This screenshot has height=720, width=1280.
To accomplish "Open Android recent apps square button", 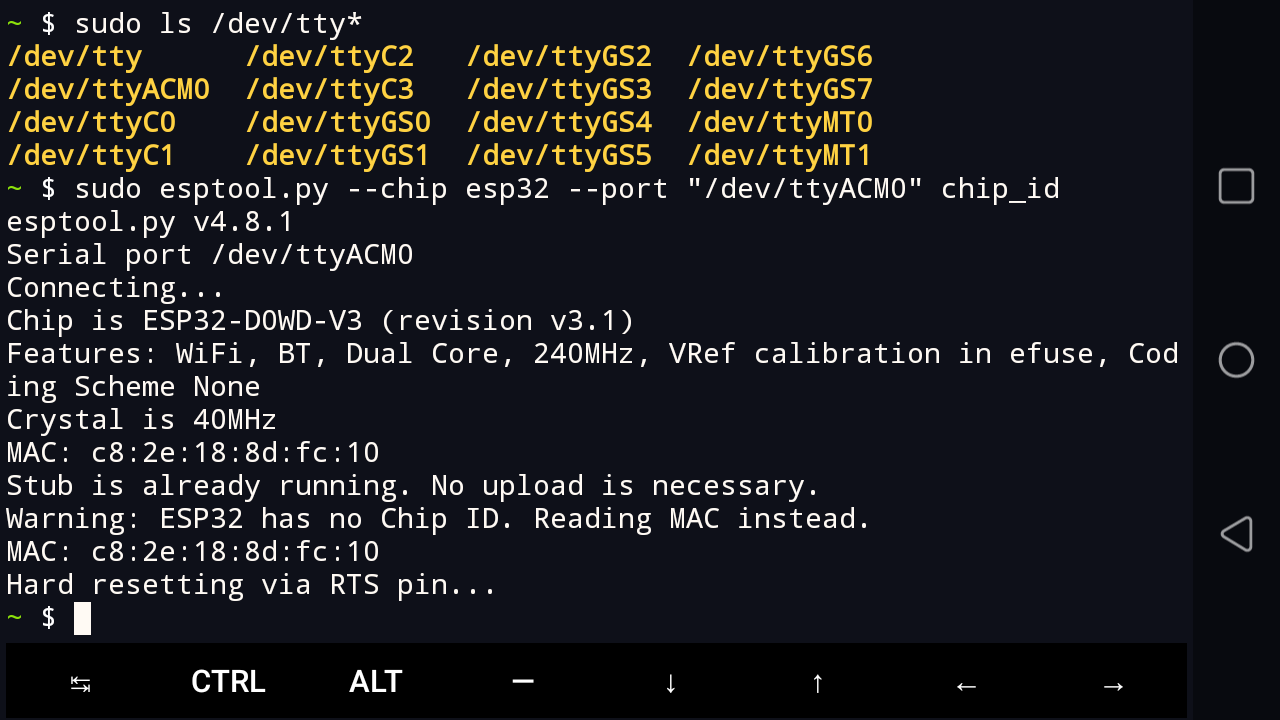I will pyautogui.click(x=1236, y=187).
